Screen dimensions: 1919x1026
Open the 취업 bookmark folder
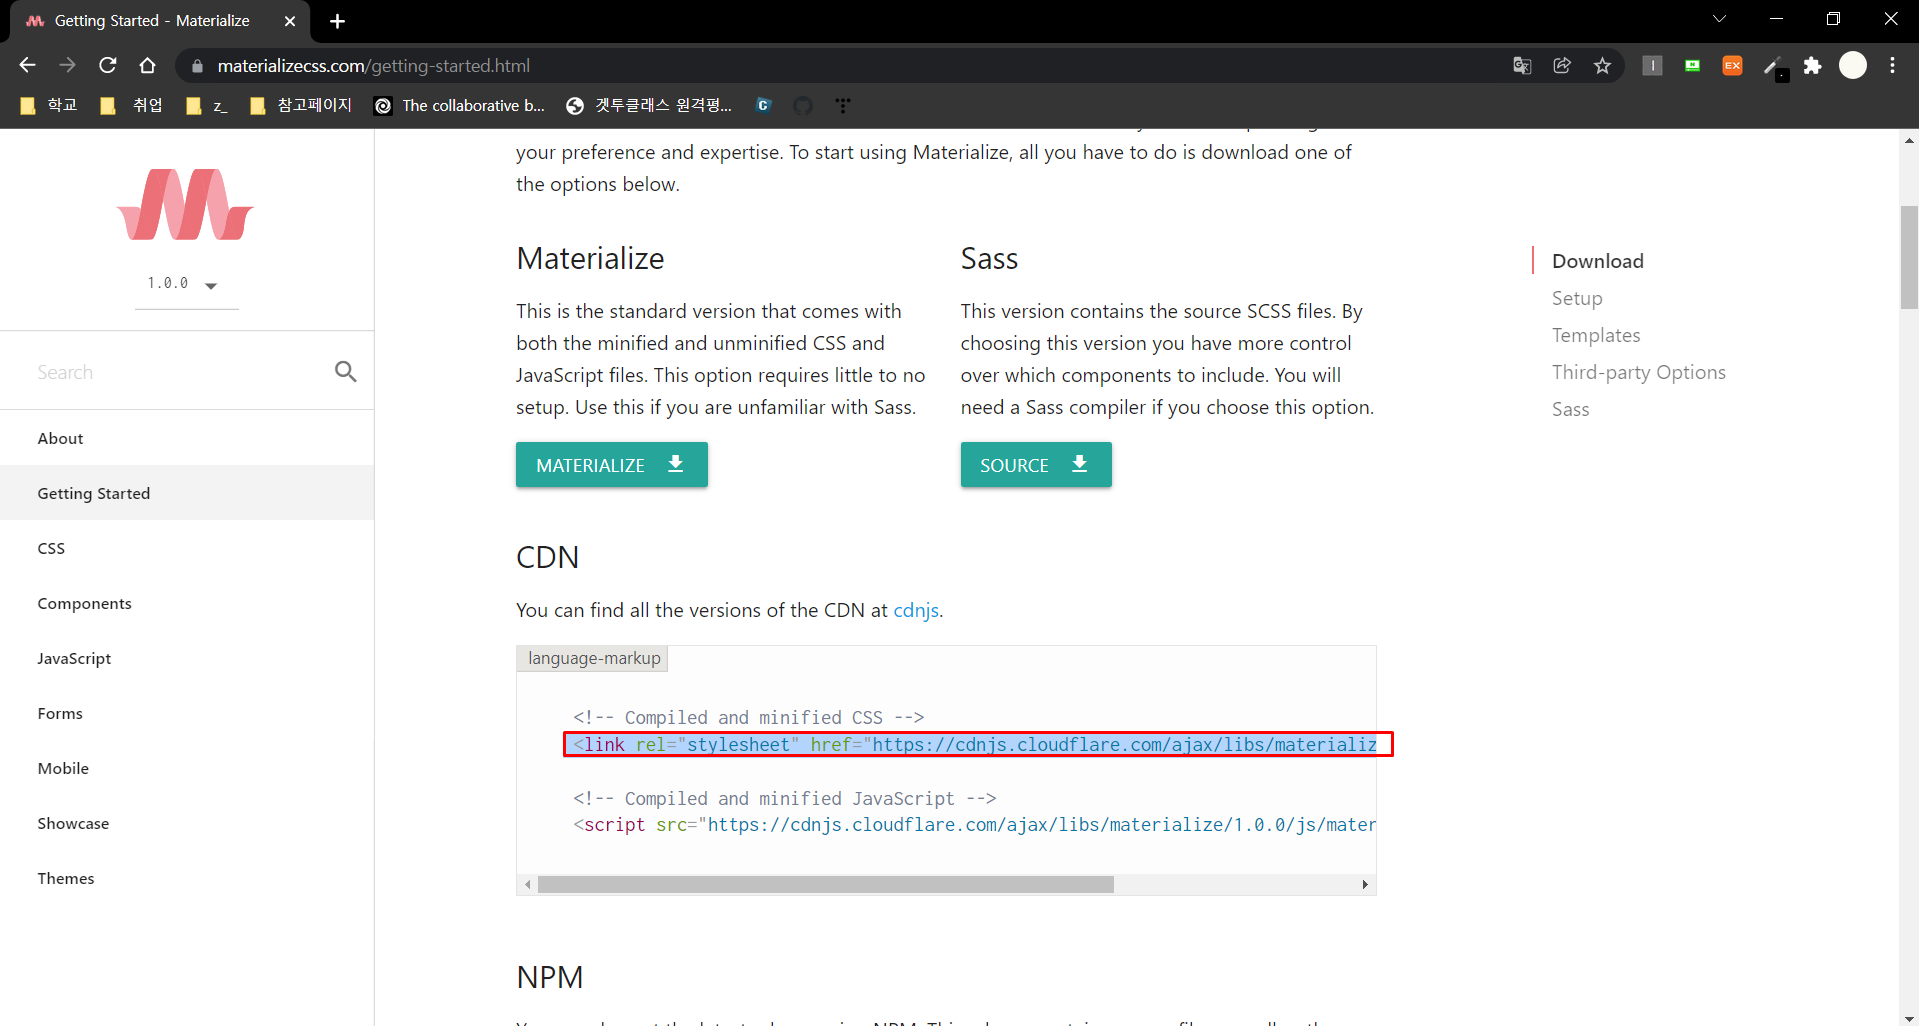pos(132,106)
